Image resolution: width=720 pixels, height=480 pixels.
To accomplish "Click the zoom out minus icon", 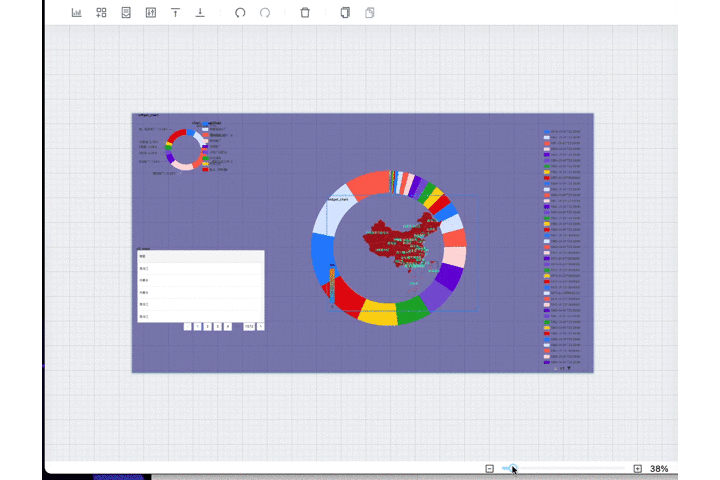I will (489, 469).
